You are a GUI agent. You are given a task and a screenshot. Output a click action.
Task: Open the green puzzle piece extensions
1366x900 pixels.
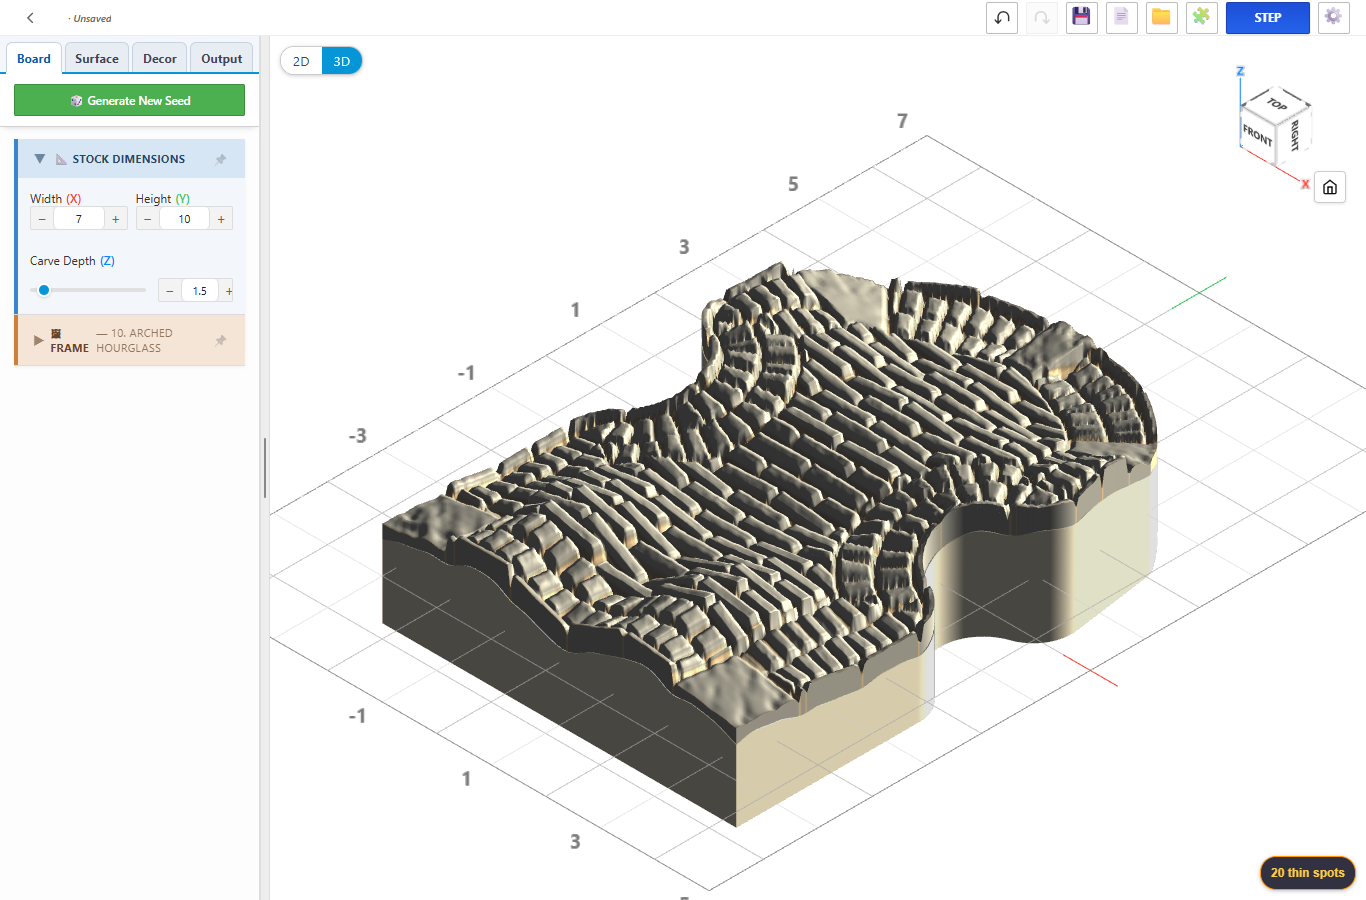1201,18
